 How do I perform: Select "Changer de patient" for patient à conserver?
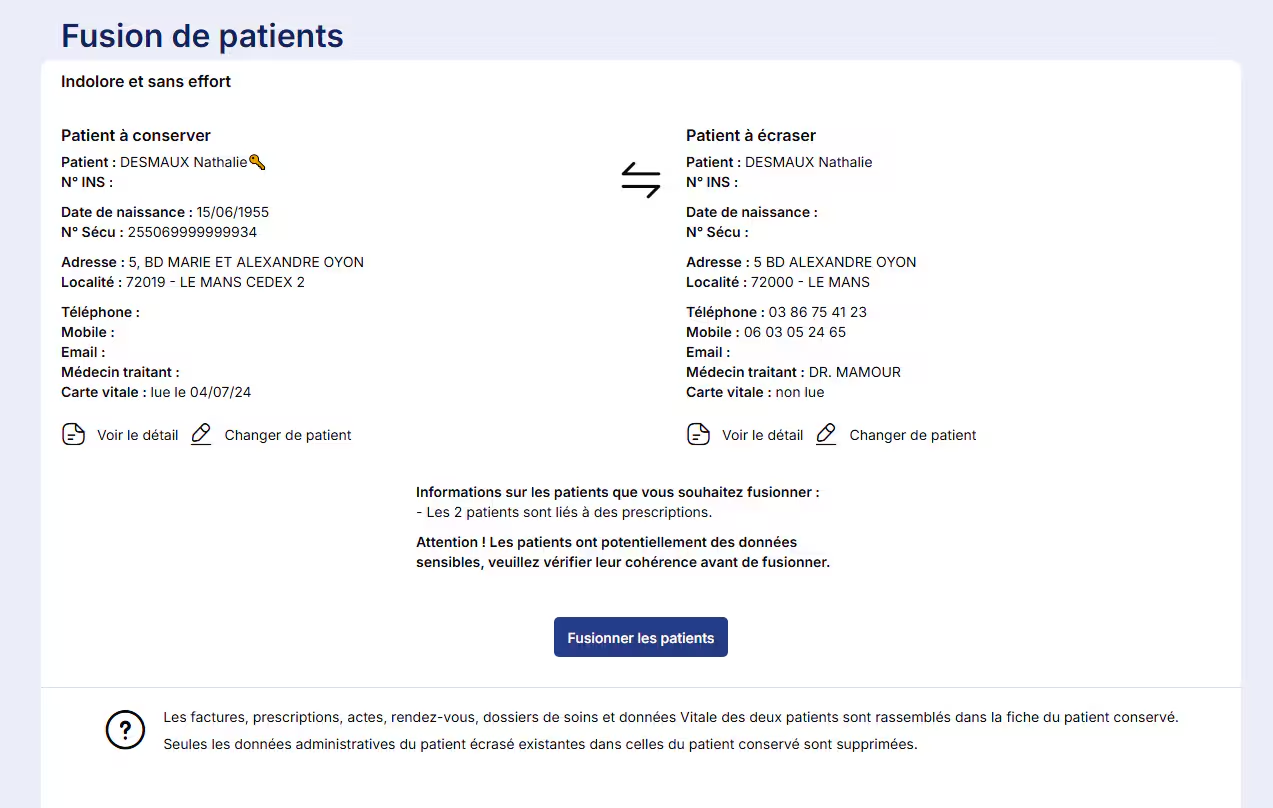[288, 435]
